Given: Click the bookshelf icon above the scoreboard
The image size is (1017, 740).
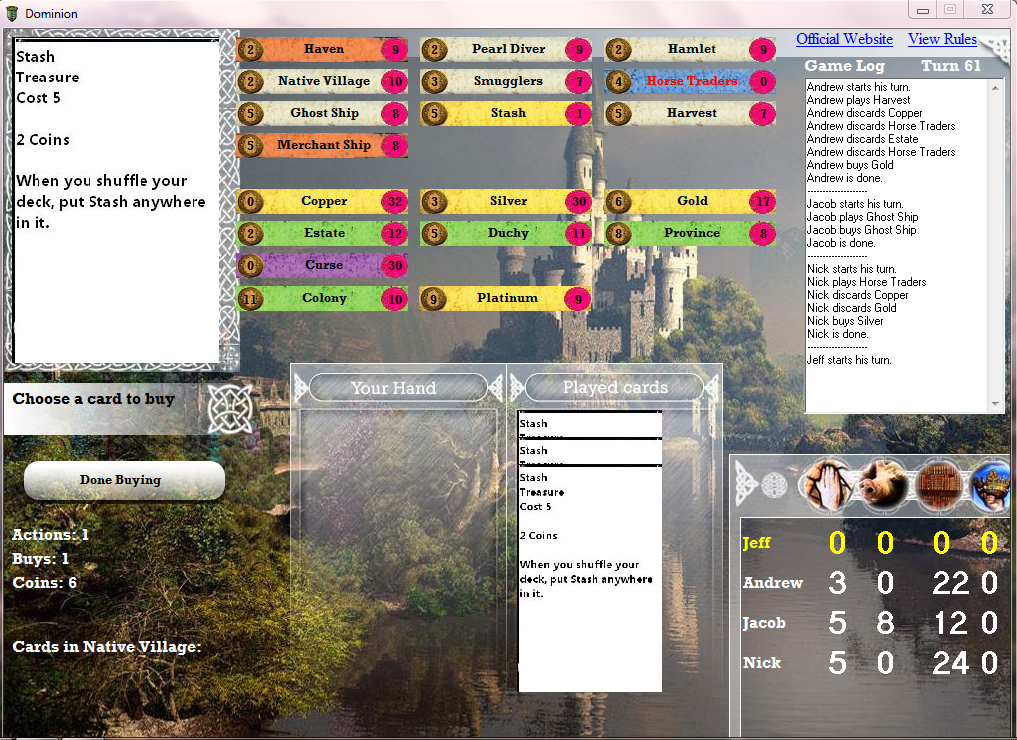Looking at the screenshot, I should [940, 484].
